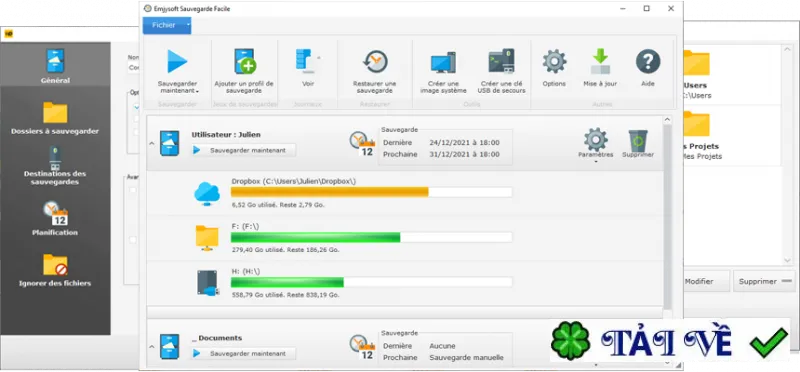Viewport: 800px width, 372px height.
Task: Click the Mise à jour download icon
Action: 600,61
